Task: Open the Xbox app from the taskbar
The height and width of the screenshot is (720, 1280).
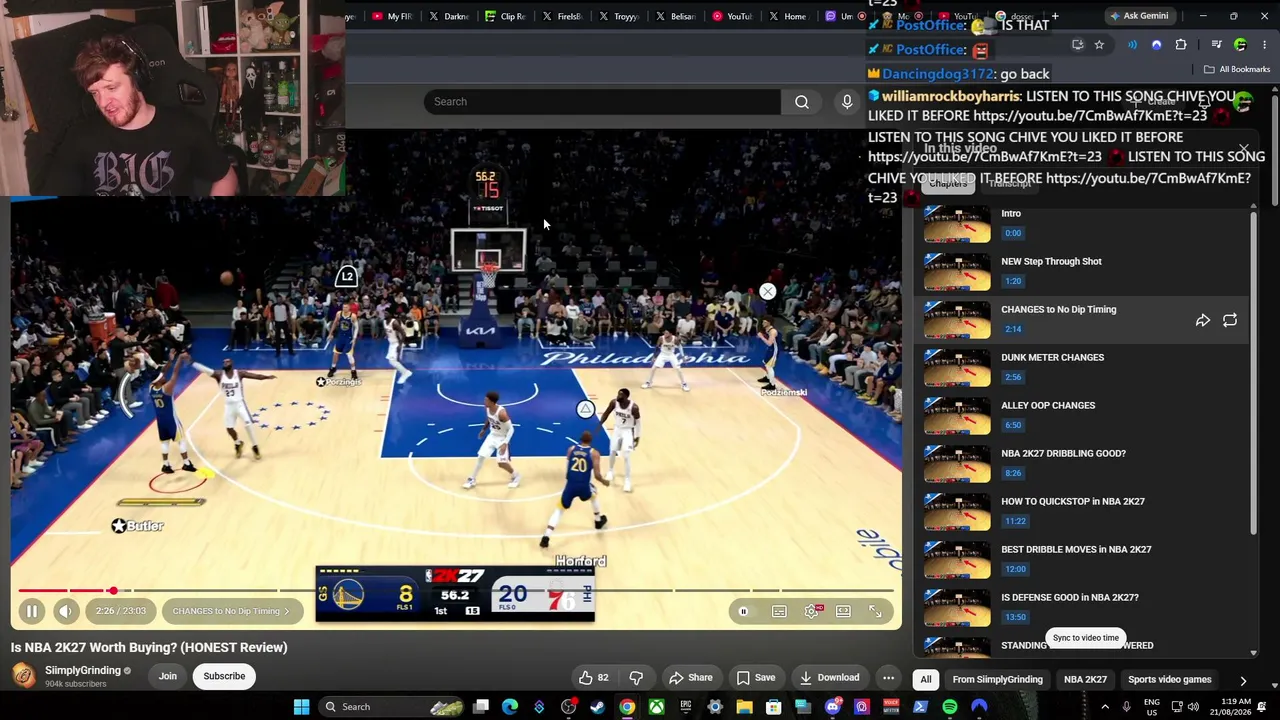Action: pyautogui.click(x=656, y=707)
